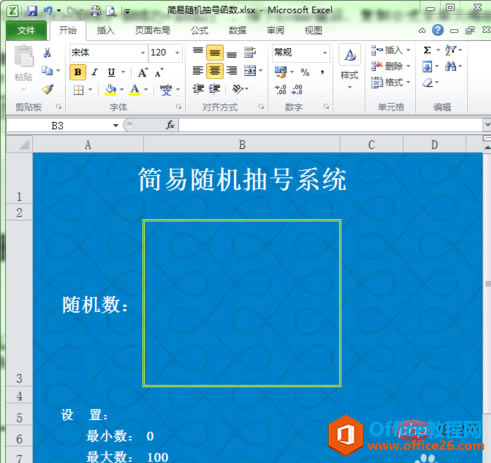491x463 pixels.
Task: Click the Decrease Decimal icon
Action: [x=297, y=89]
